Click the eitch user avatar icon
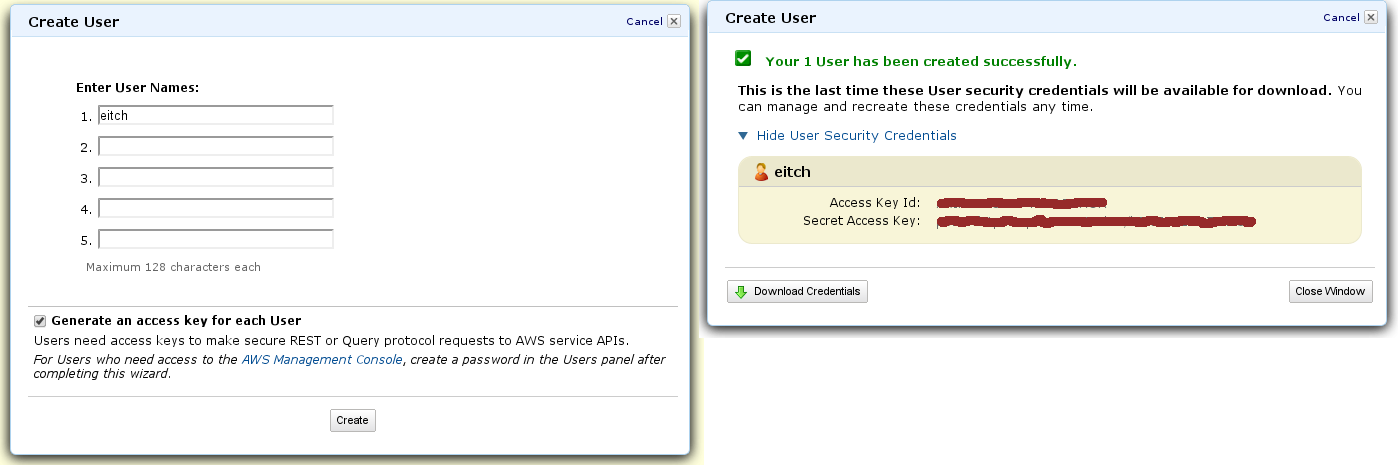Viewport: 1398px width, 471px height. [x=761, y=172]
